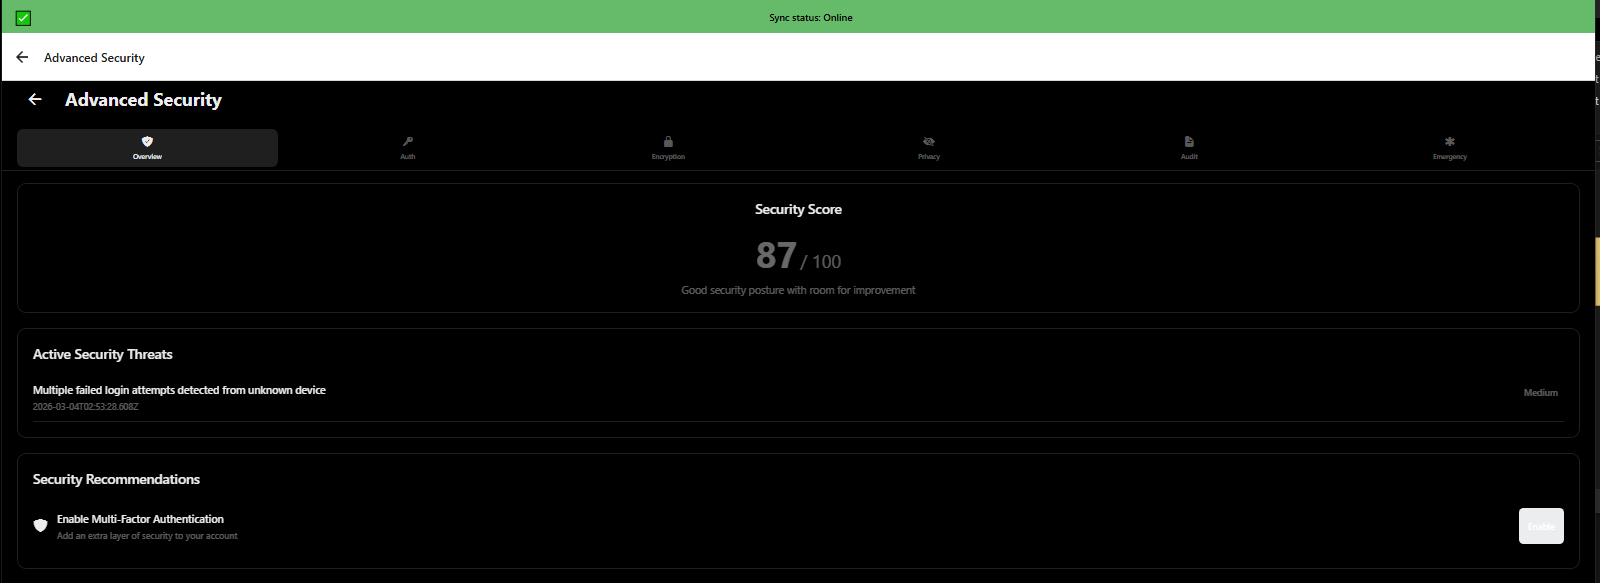1600x583 pixels.
Task: Click 'Add an extra layer of security' description
Action: [147, 536]
